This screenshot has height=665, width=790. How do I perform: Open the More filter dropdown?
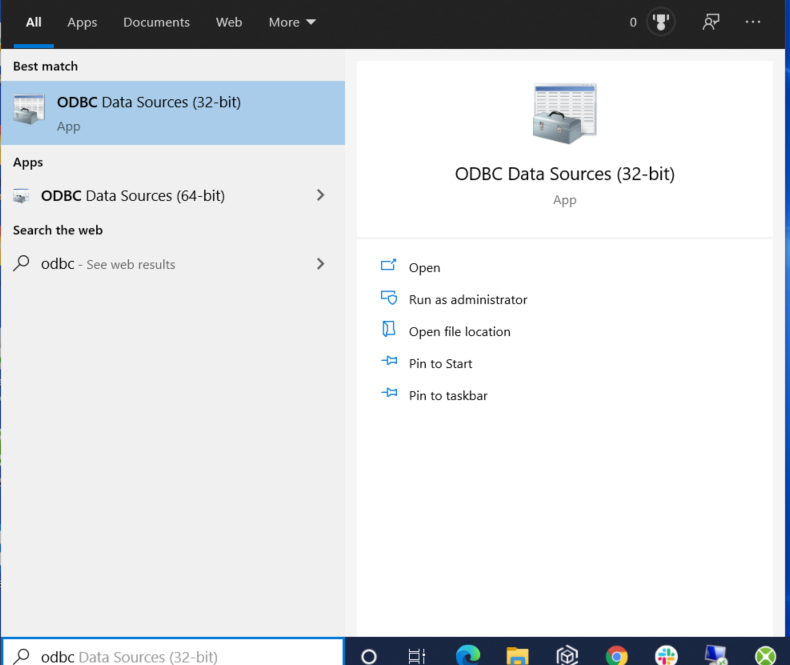[x=292, y=22]
